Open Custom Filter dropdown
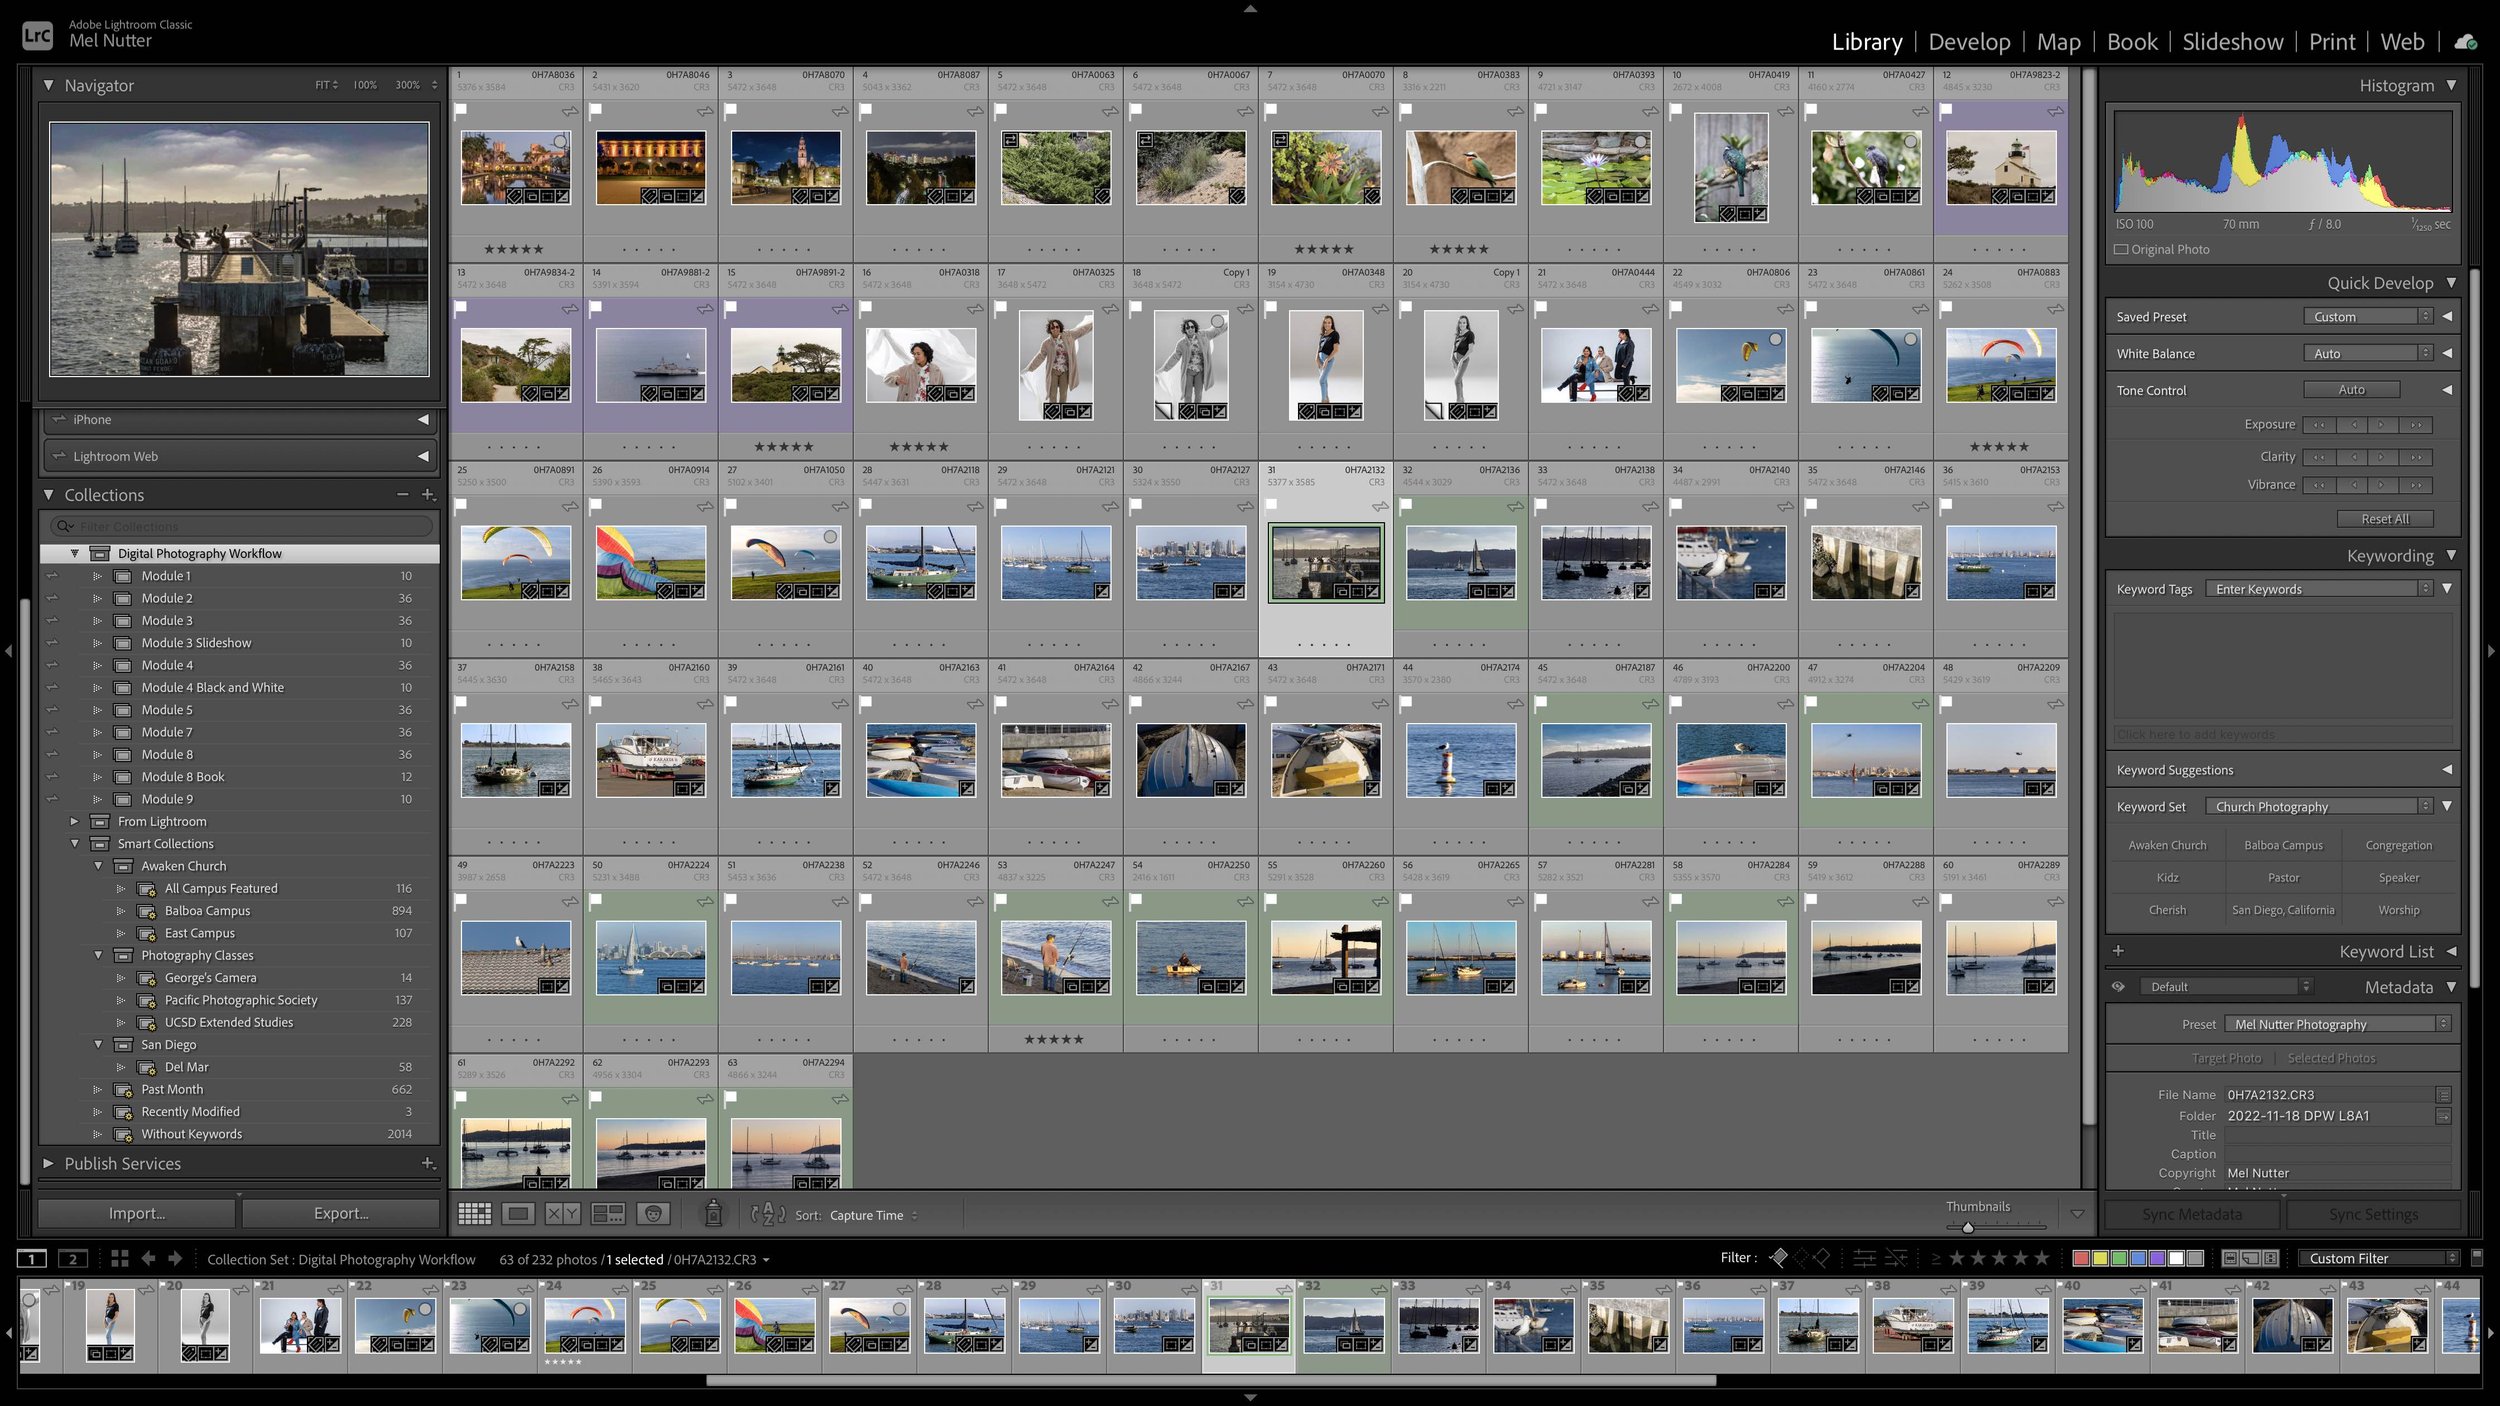Screen dimensions: 2500x1406 pyautogui.click(x=2378, y=1258)
